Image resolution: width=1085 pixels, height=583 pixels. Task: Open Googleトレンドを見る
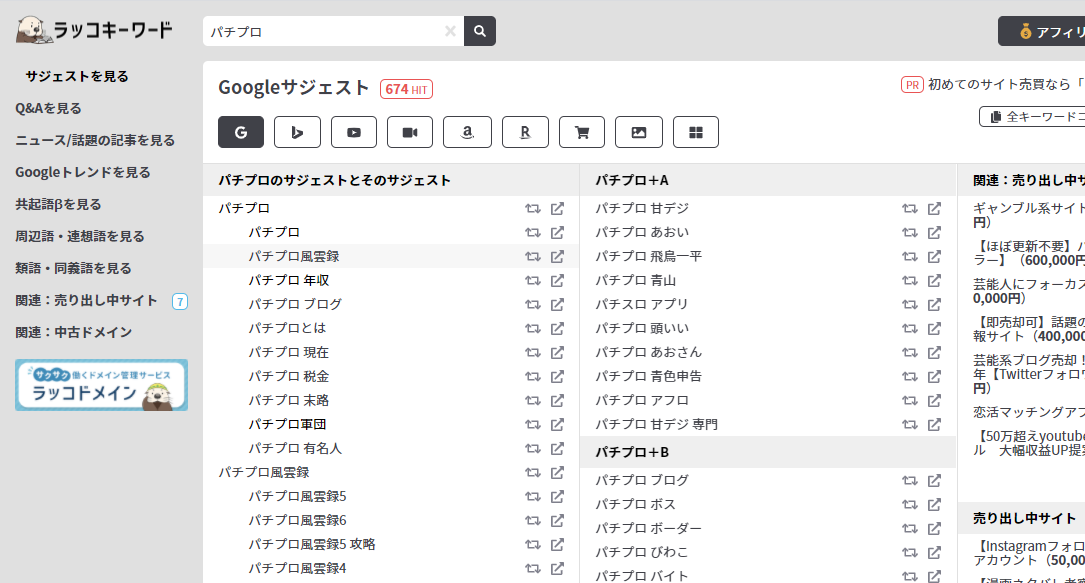tap(83, 172)
